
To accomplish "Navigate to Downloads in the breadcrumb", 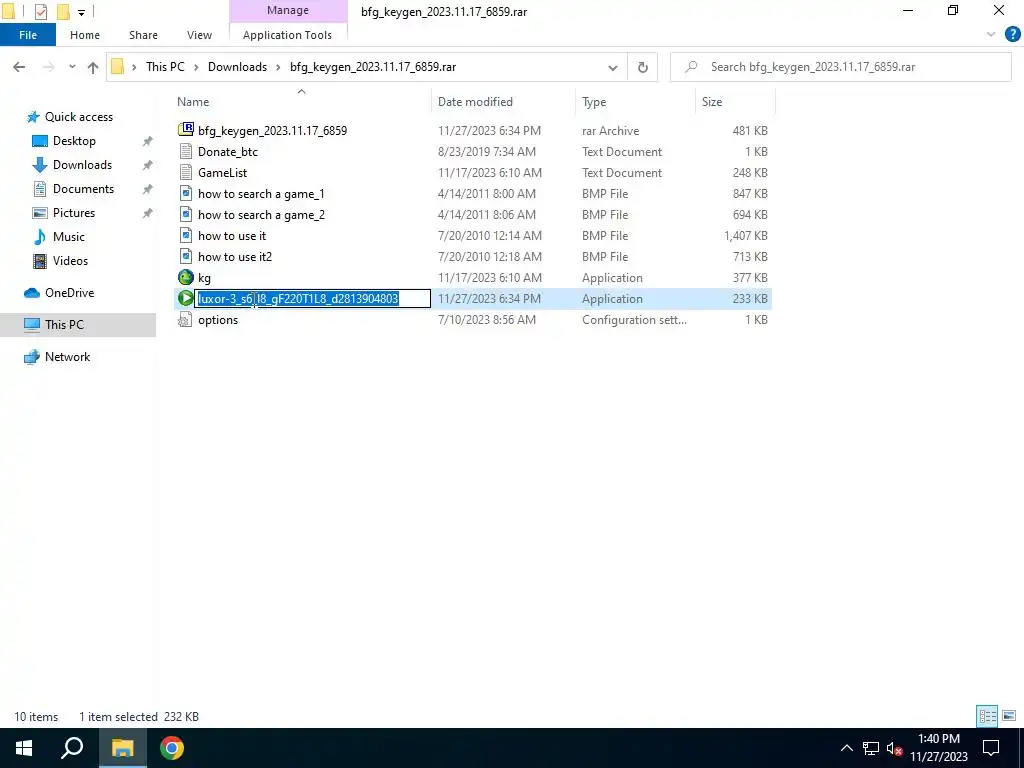I will (x=237, y=67).
